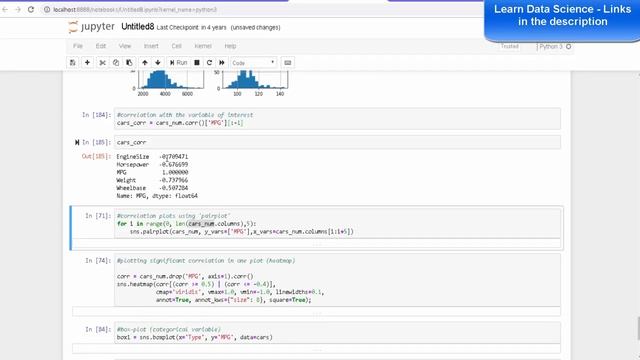Cut selected cells with scissors icon
Screen dimensions: 640x360
102,62
